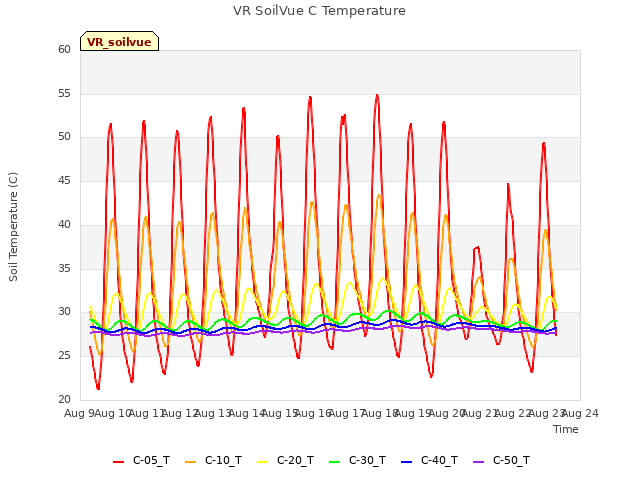Click the 40 y-axis tick label

click(64, 224)
